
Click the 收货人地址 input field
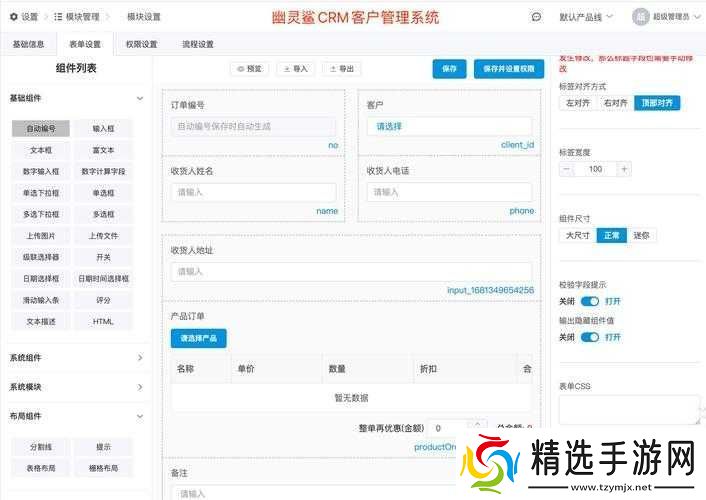[x=351, y=272]
